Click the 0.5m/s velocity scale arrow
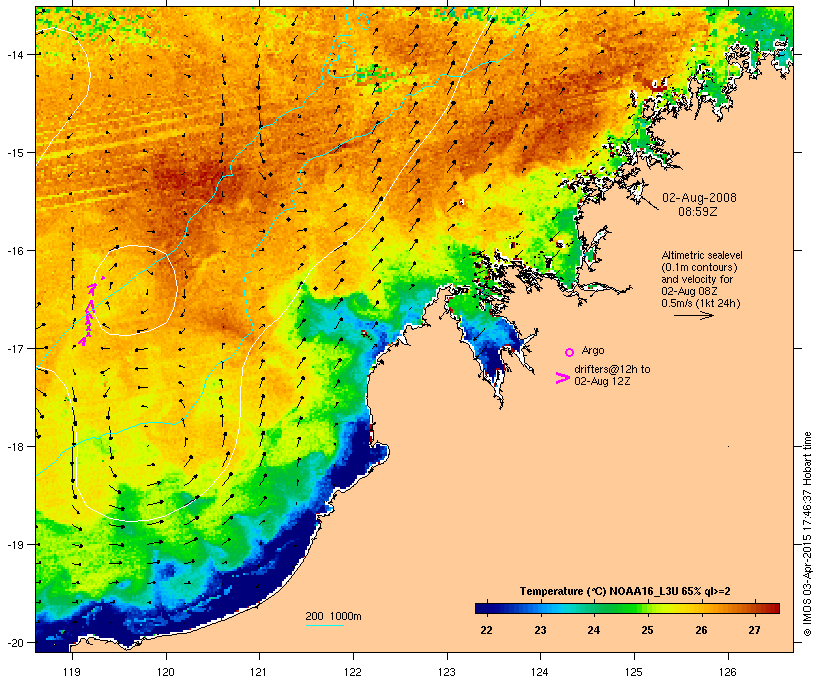This screenshot has width=820, height=680. 693,315
